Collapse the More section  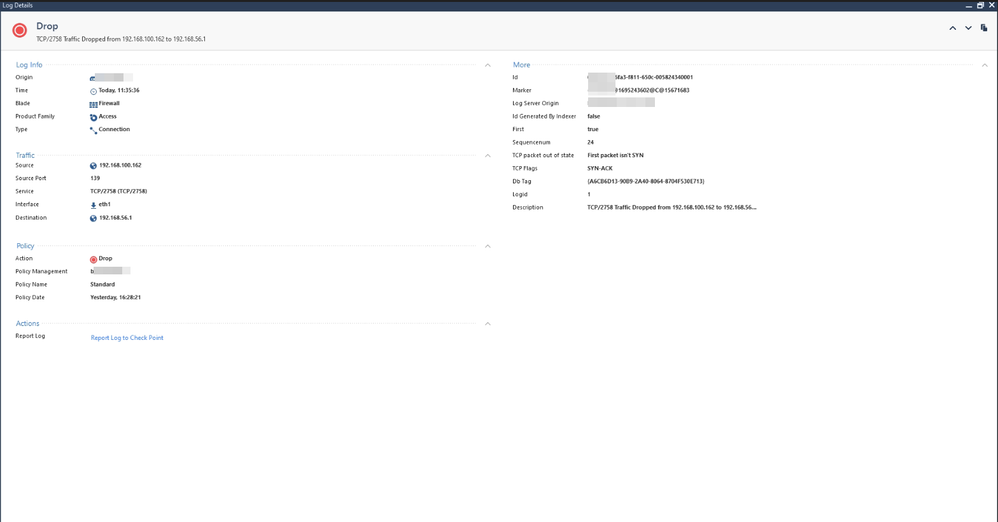click(985, 65)
